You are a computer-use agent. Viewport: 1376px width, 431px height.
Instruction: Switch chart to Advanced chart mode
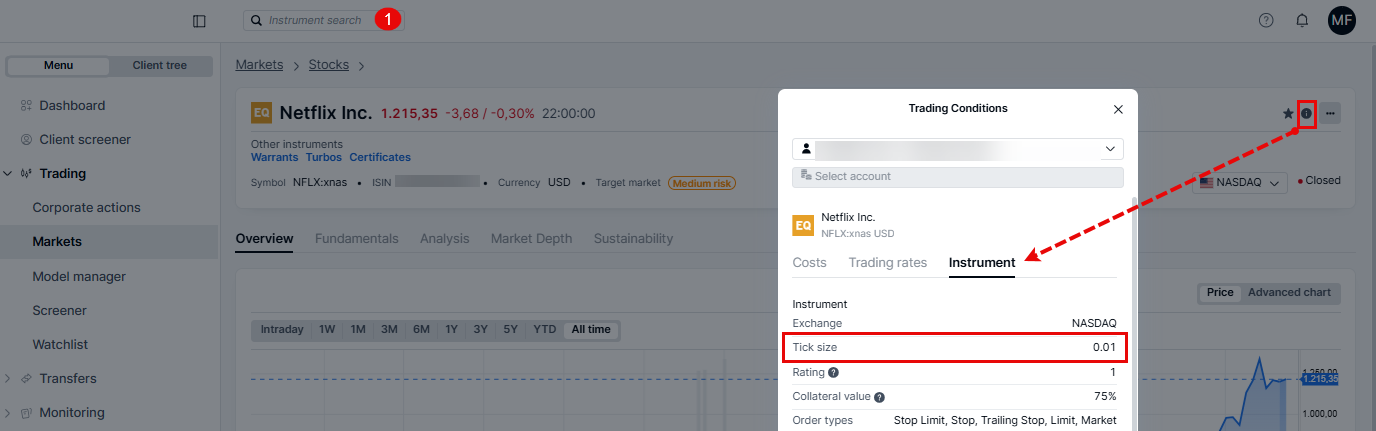click(x=1288, y=293)
